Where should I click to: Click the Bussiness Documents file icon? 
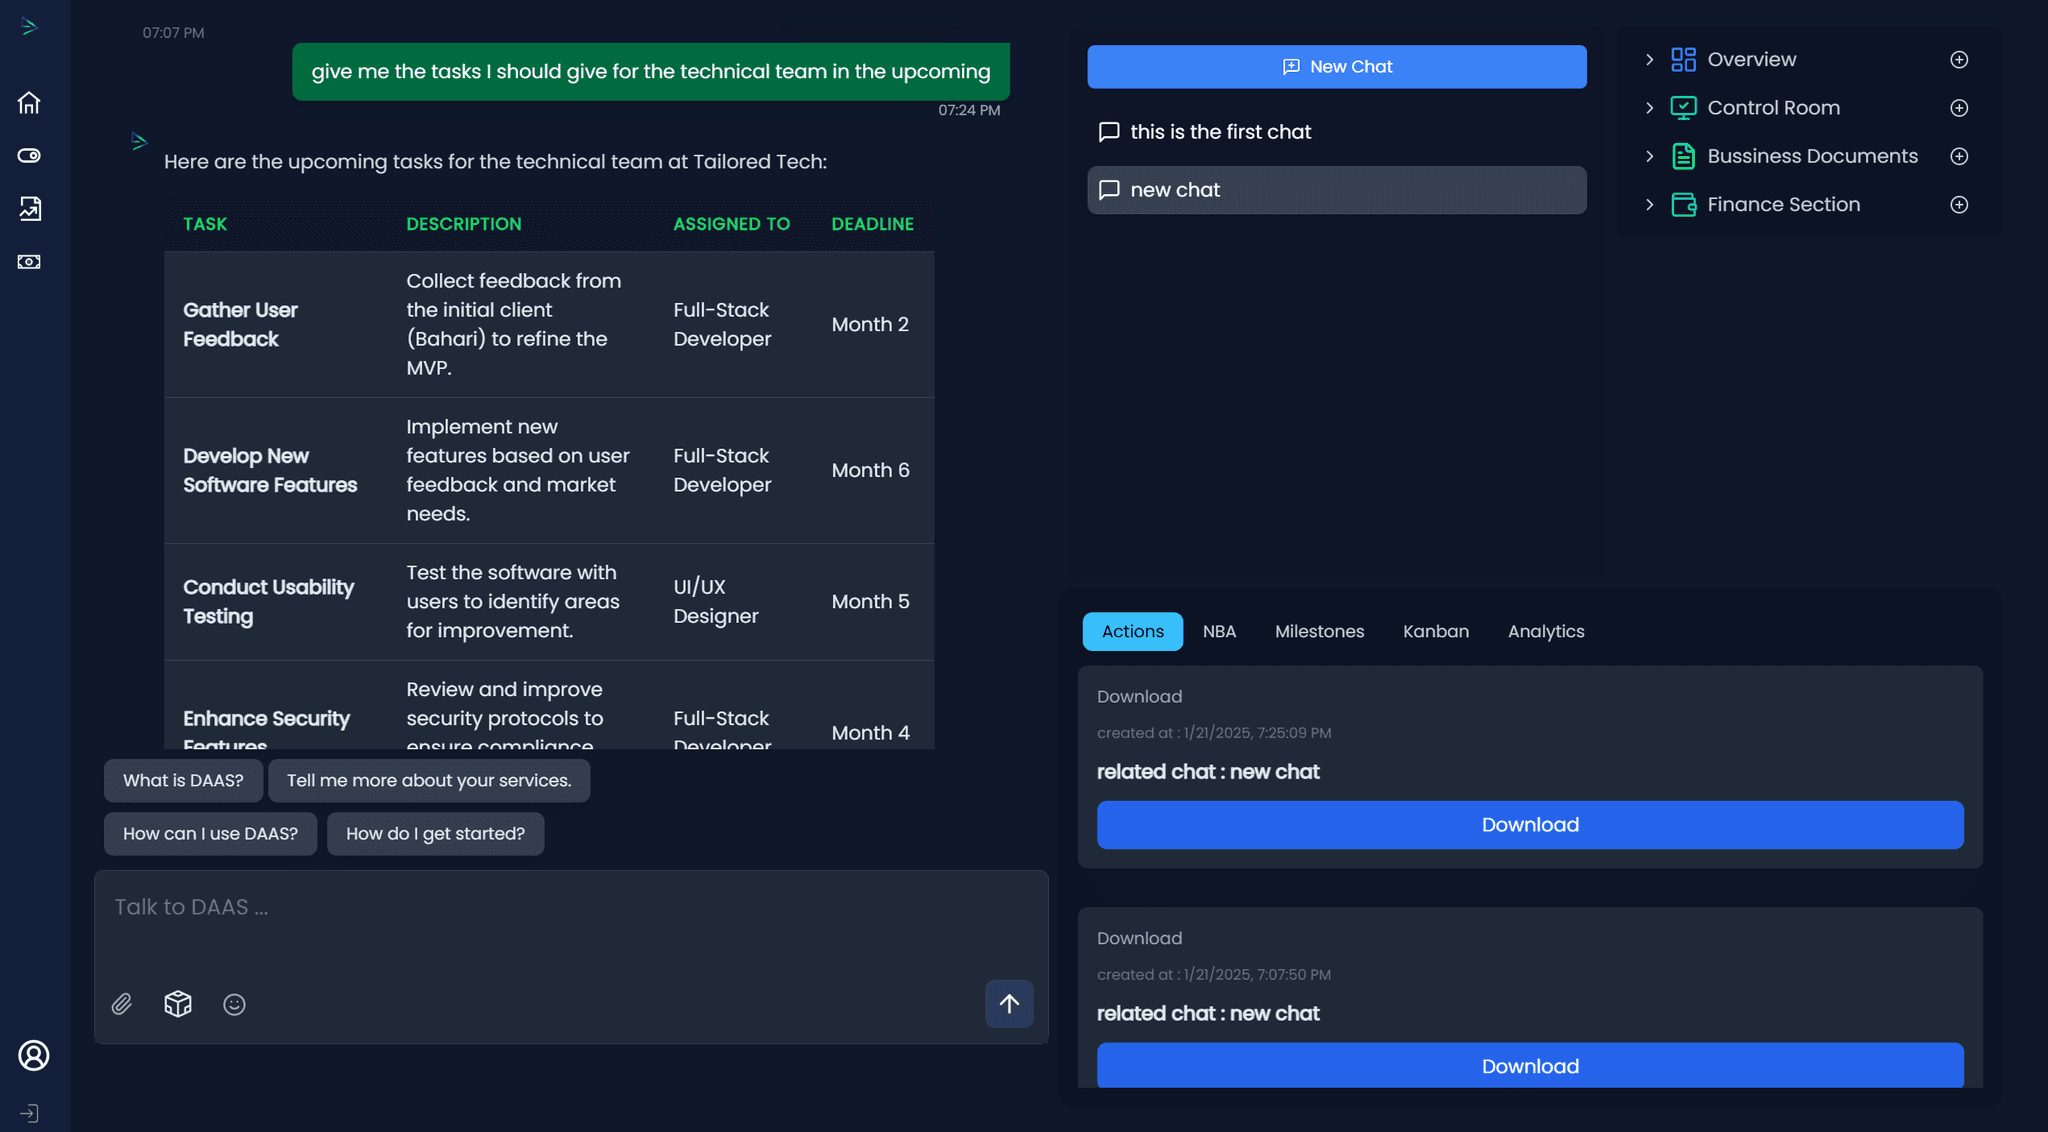point(1683,156)
